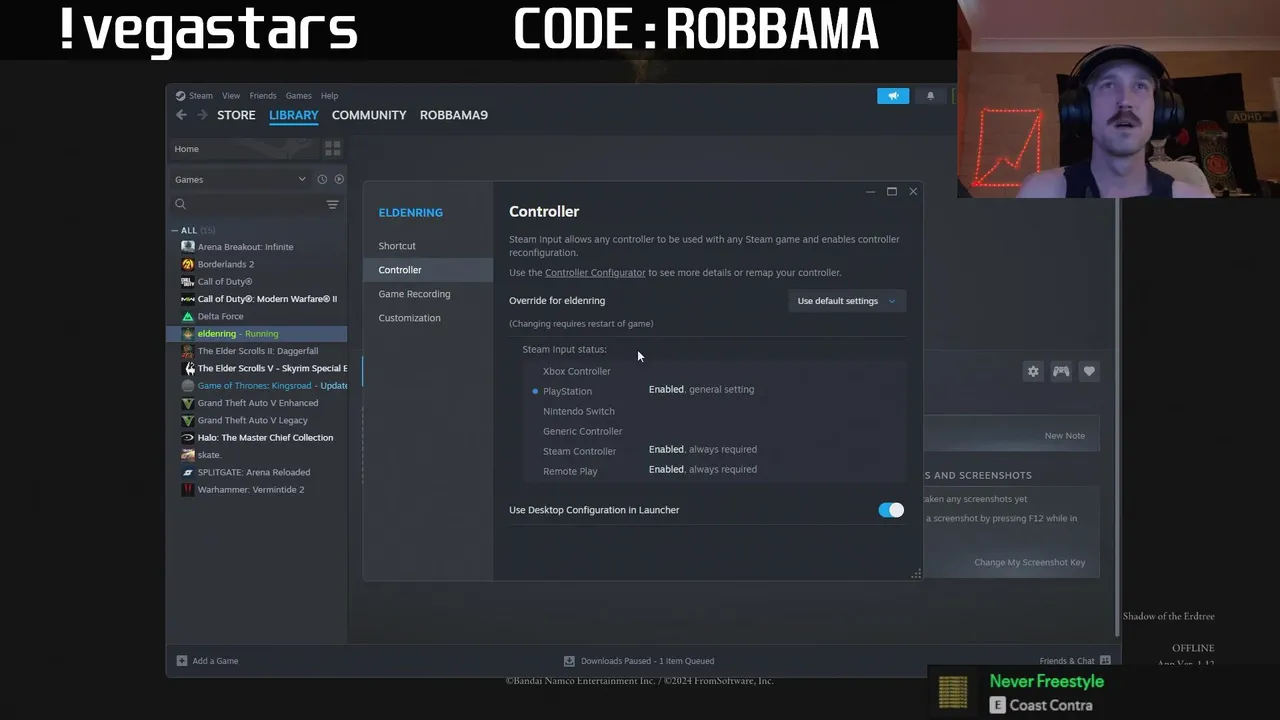Viewport: 1280px width, 720px height.
Task: Click the Warhammer: Vermintide 2 icon
Action: 188,490
